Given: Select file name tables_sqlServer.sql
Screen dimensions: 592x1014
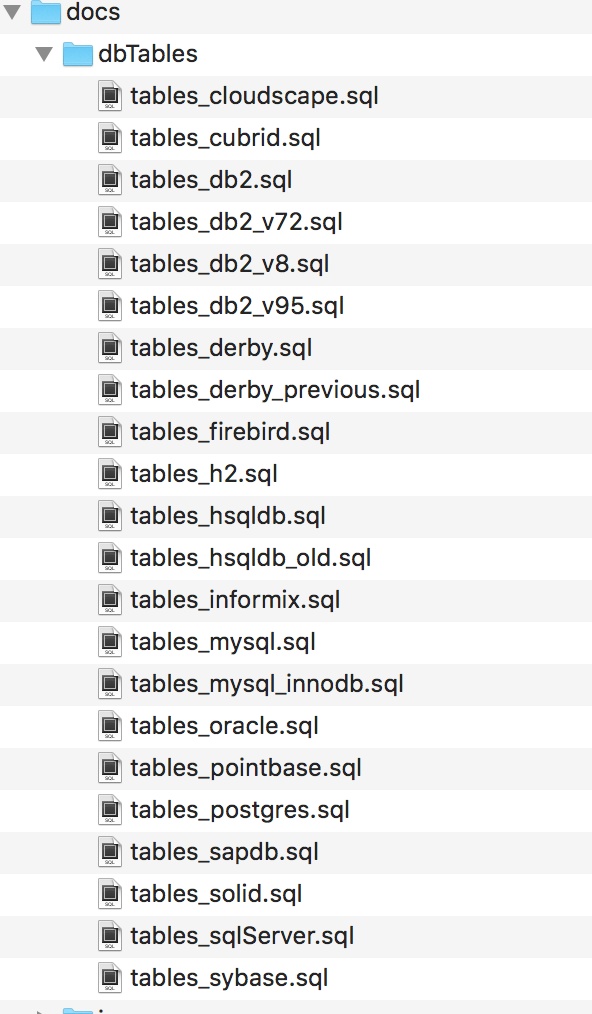Looking at the screenshot, I should (243, 937).
